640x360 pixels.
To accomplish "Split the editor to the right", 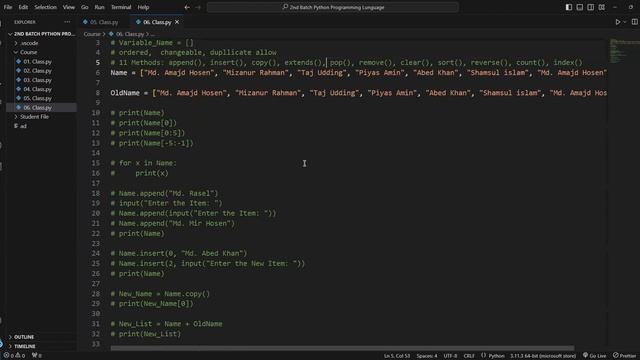I will (635, 22).
